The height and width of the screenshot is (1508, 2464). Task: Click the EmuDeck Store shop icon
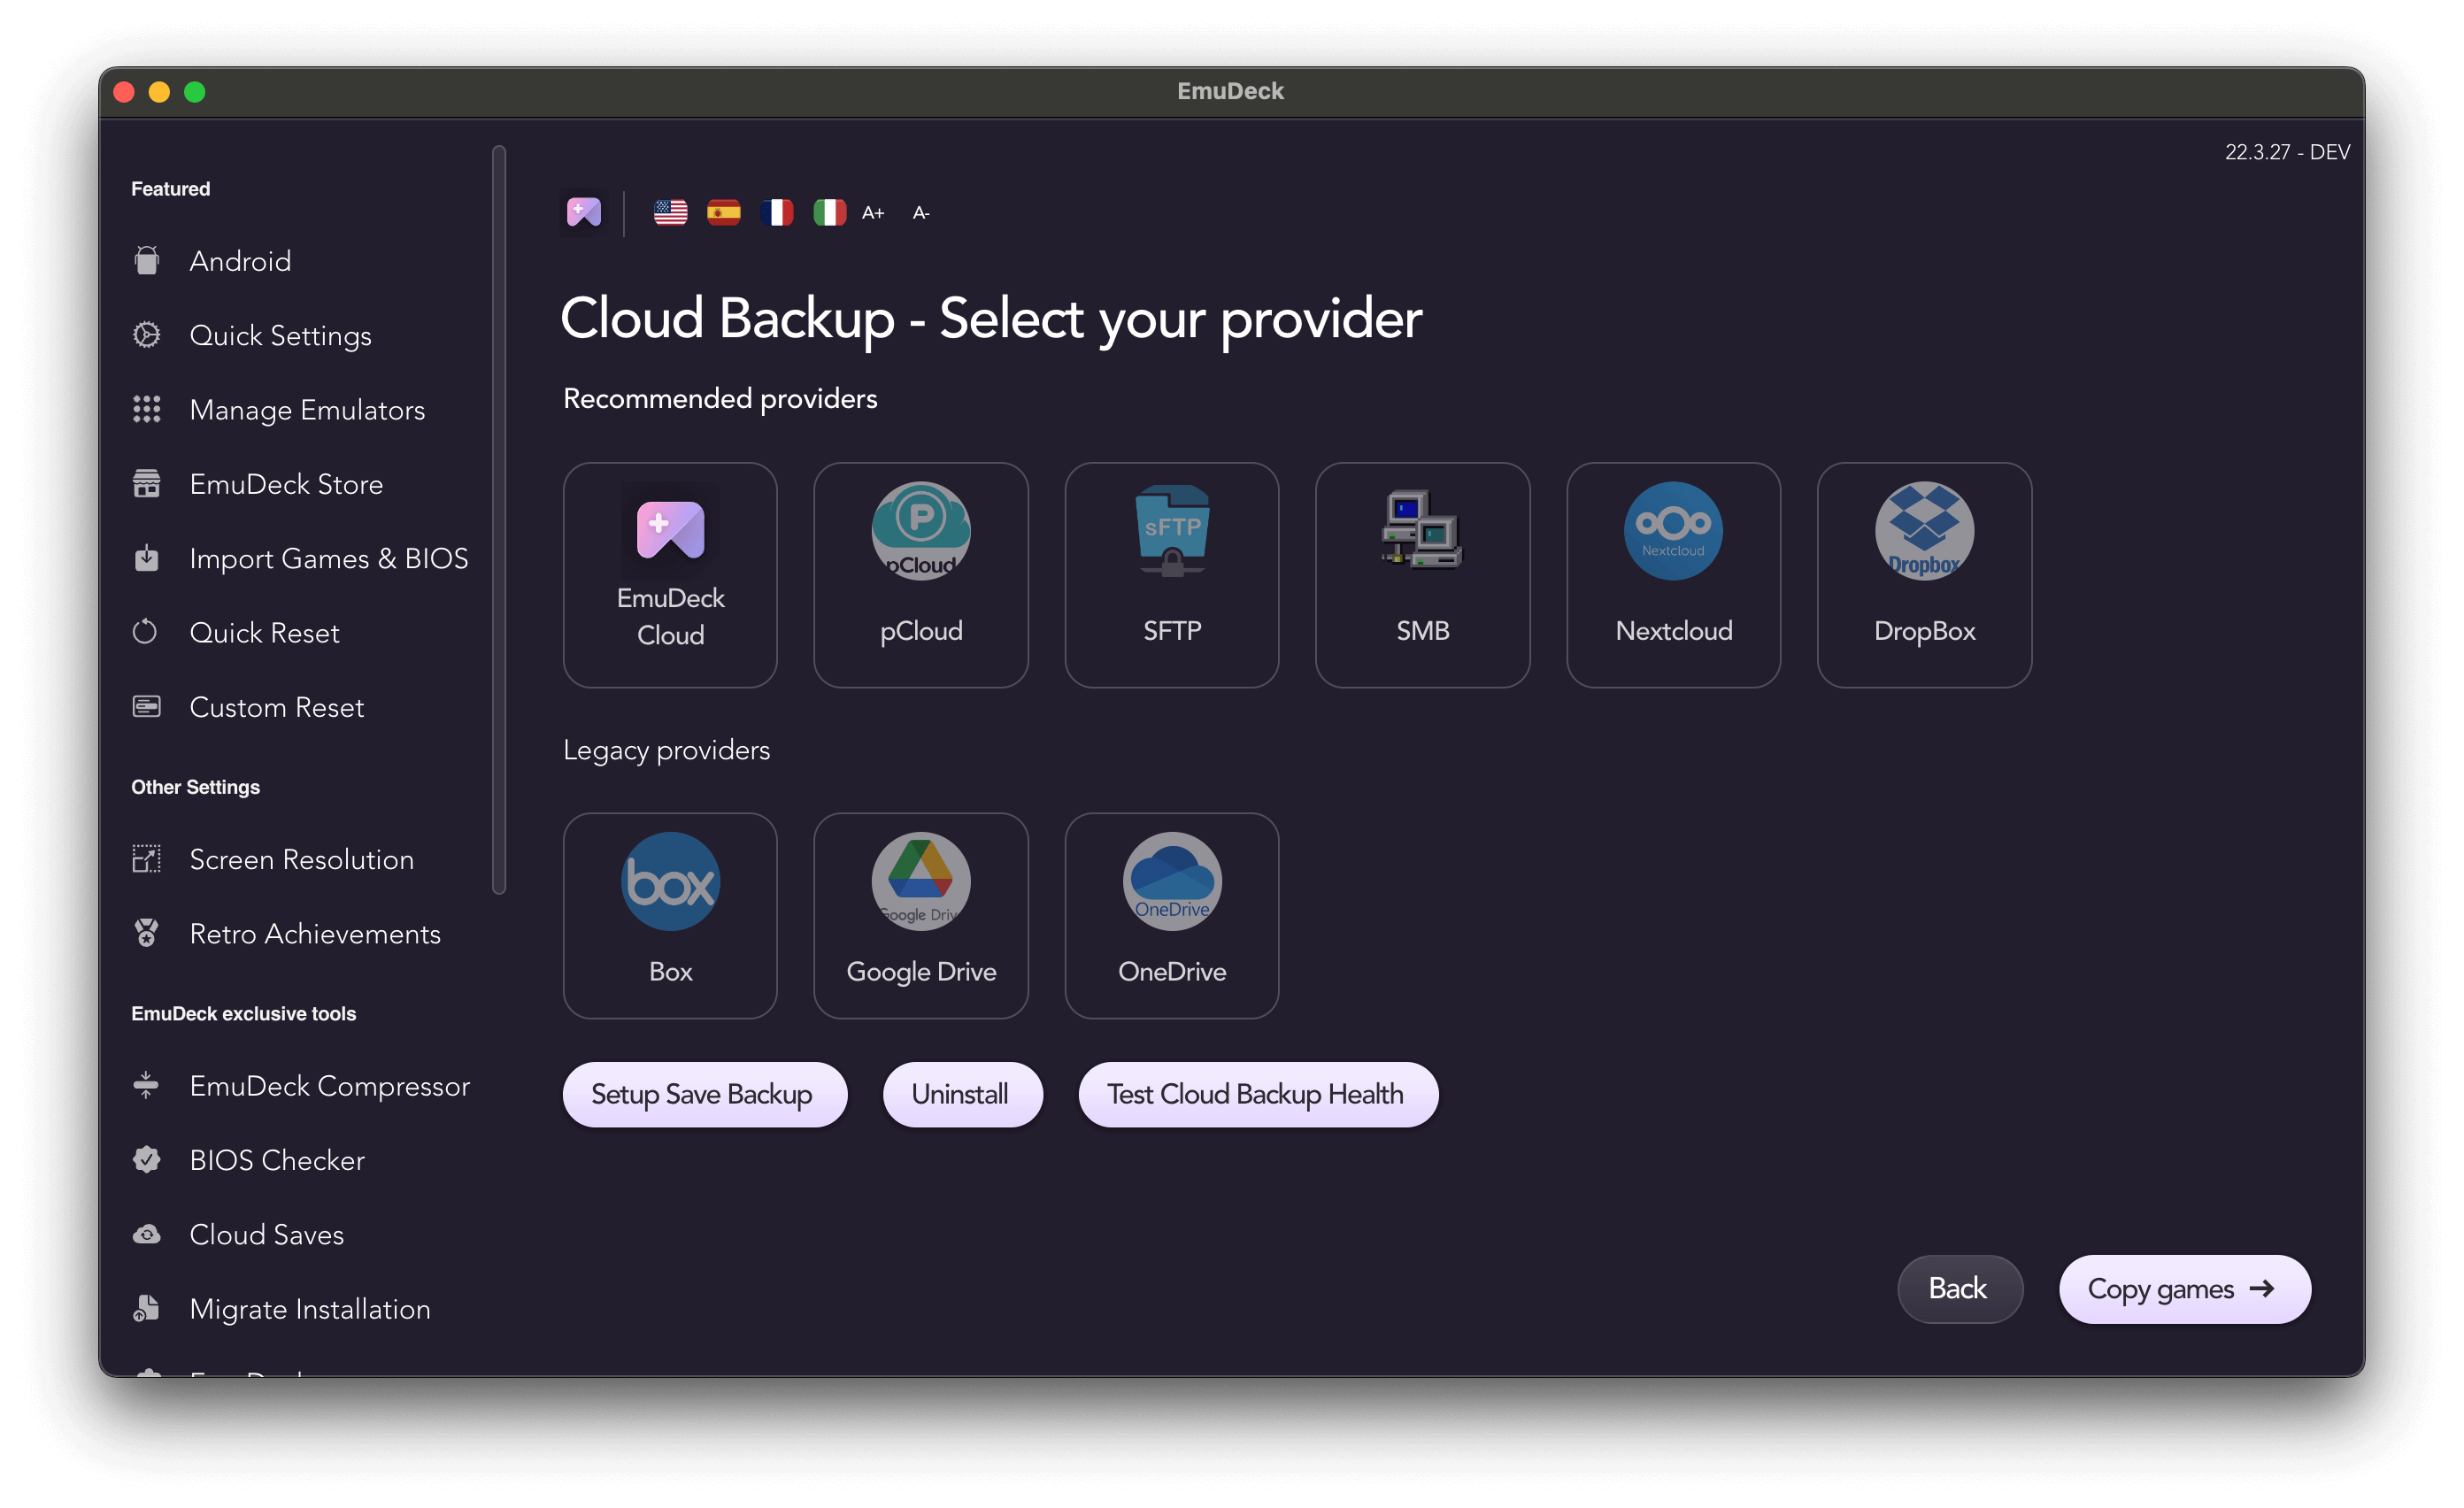click(147, 483)
